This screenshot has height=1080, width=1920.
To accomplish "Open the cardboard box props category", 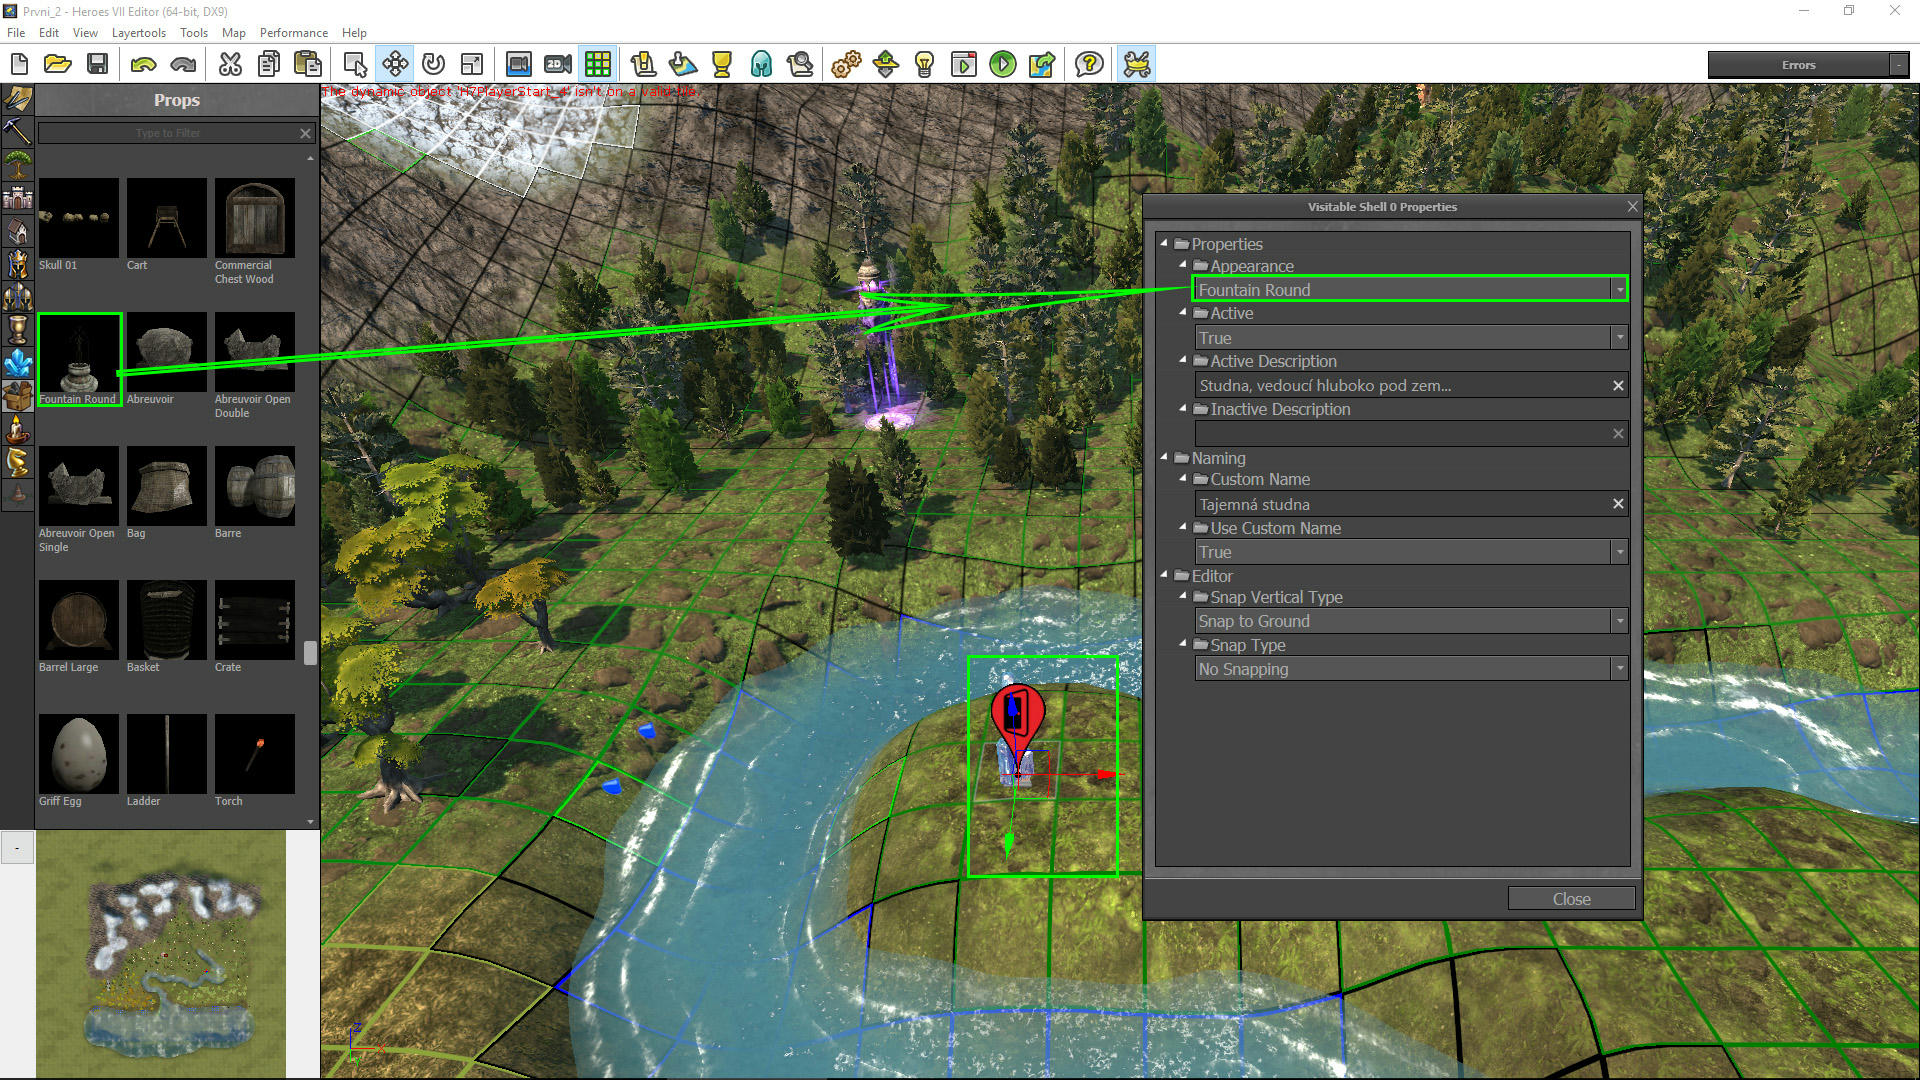I will click(x=18, y=396).
